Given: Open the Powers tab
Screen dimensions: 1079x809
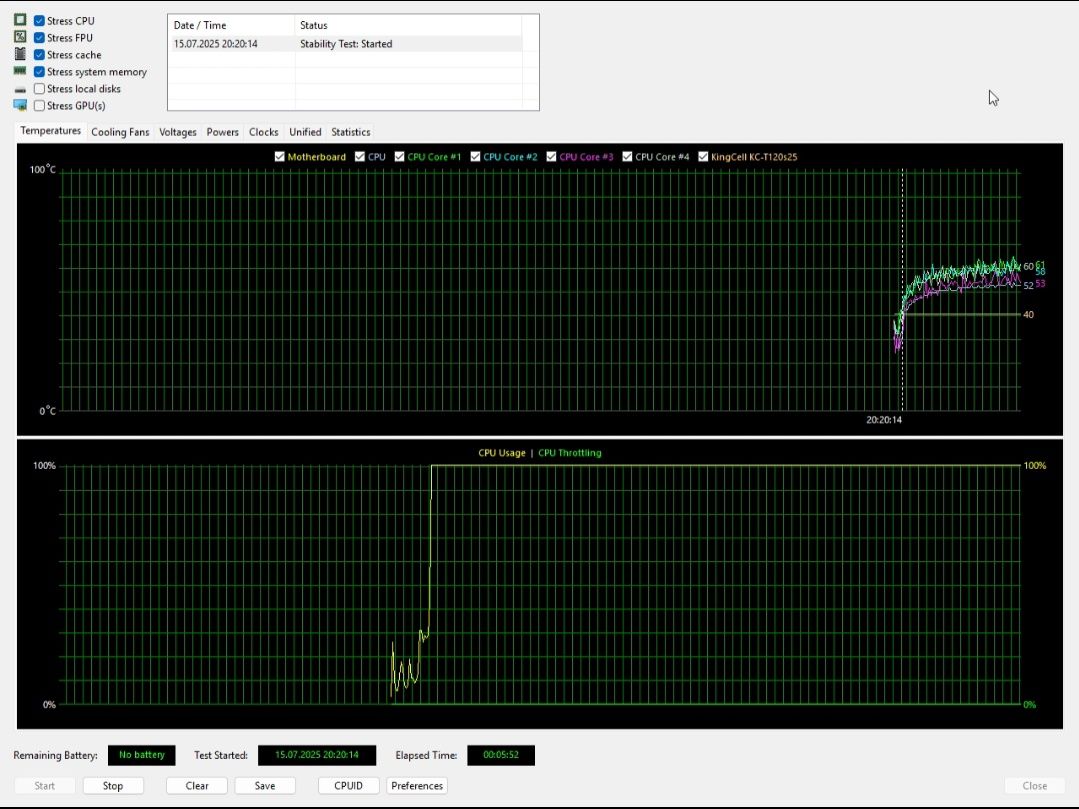Looking at the screenshot, I should [x=222, y=132].
